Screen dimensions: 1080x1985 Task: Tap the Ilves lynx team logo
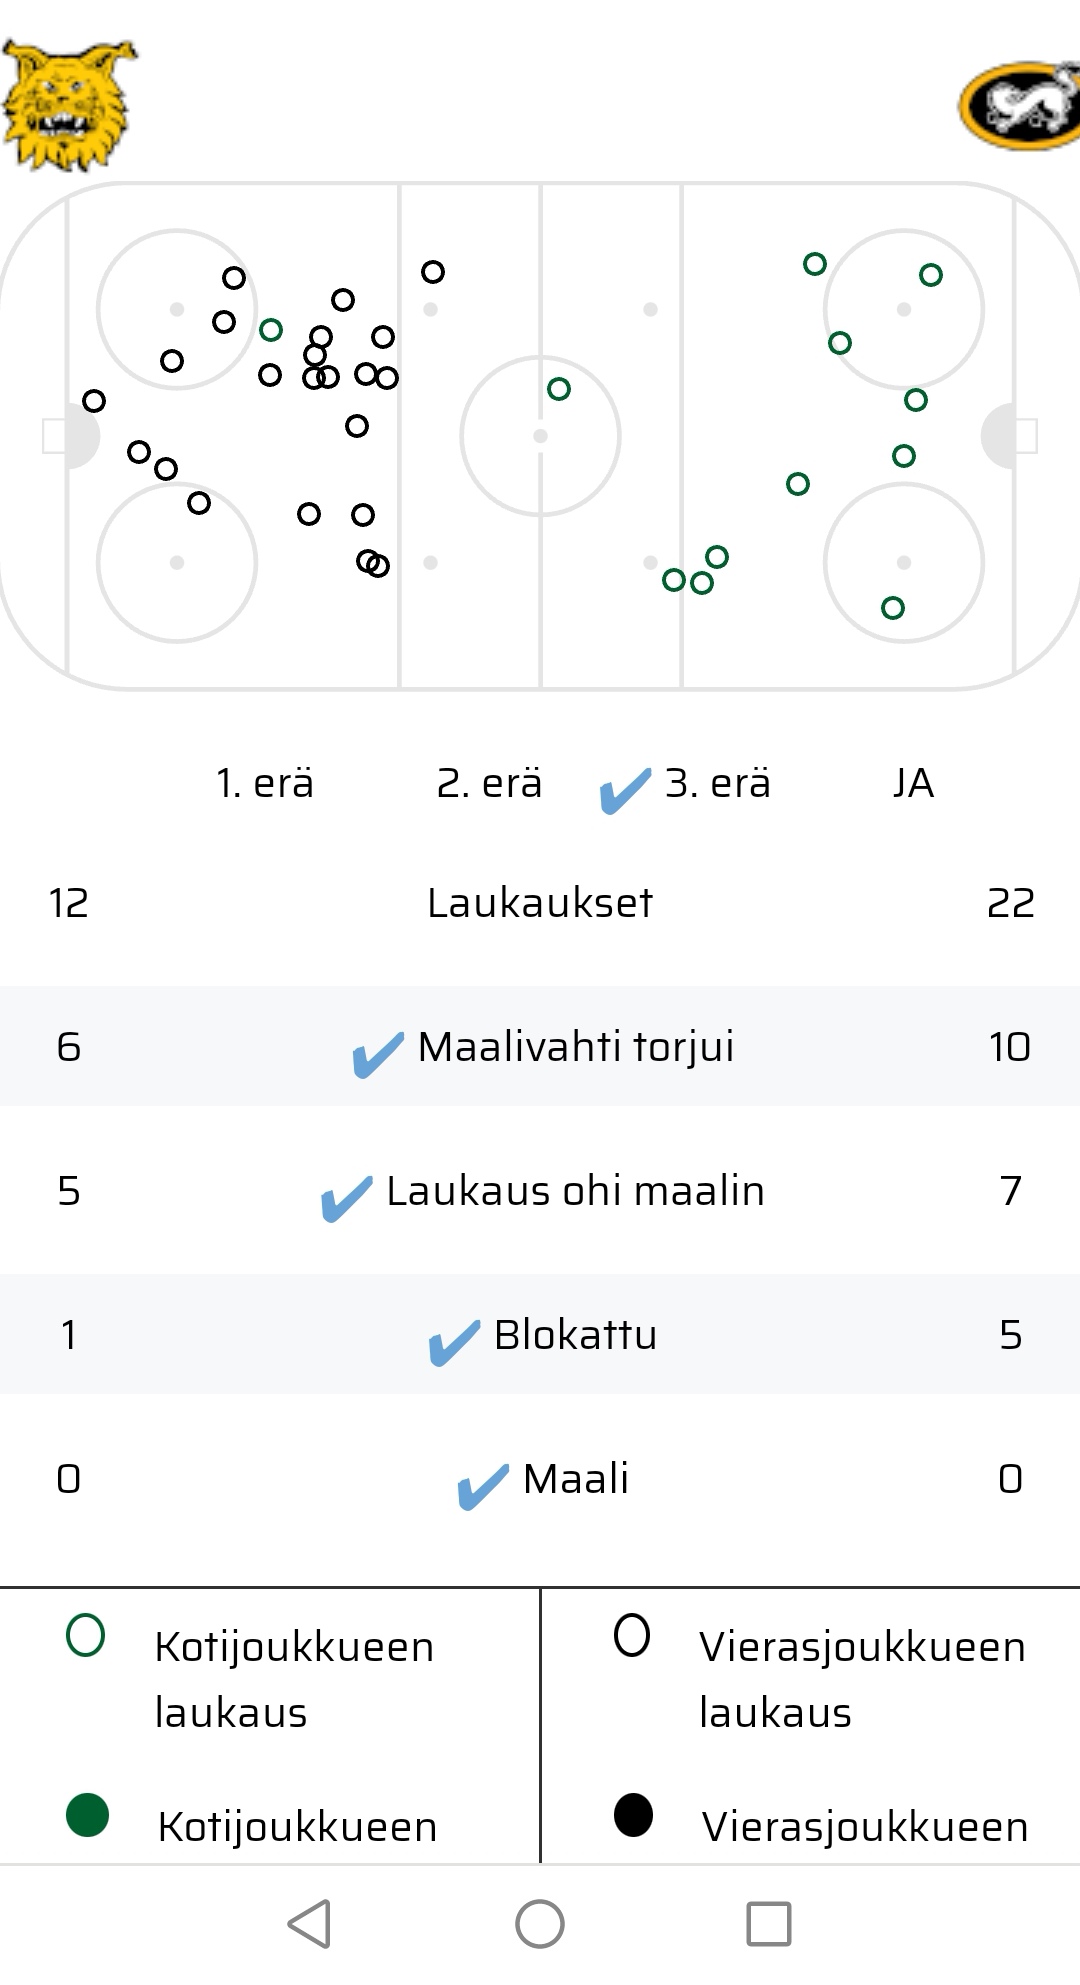click(x=68, y=105)
